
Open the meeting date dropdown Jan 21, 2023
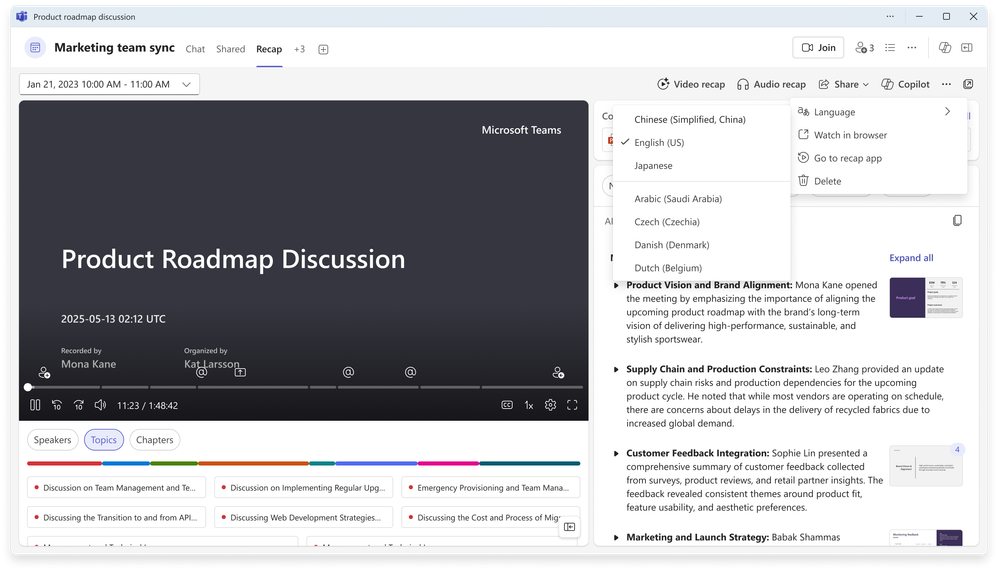[109, 84]
